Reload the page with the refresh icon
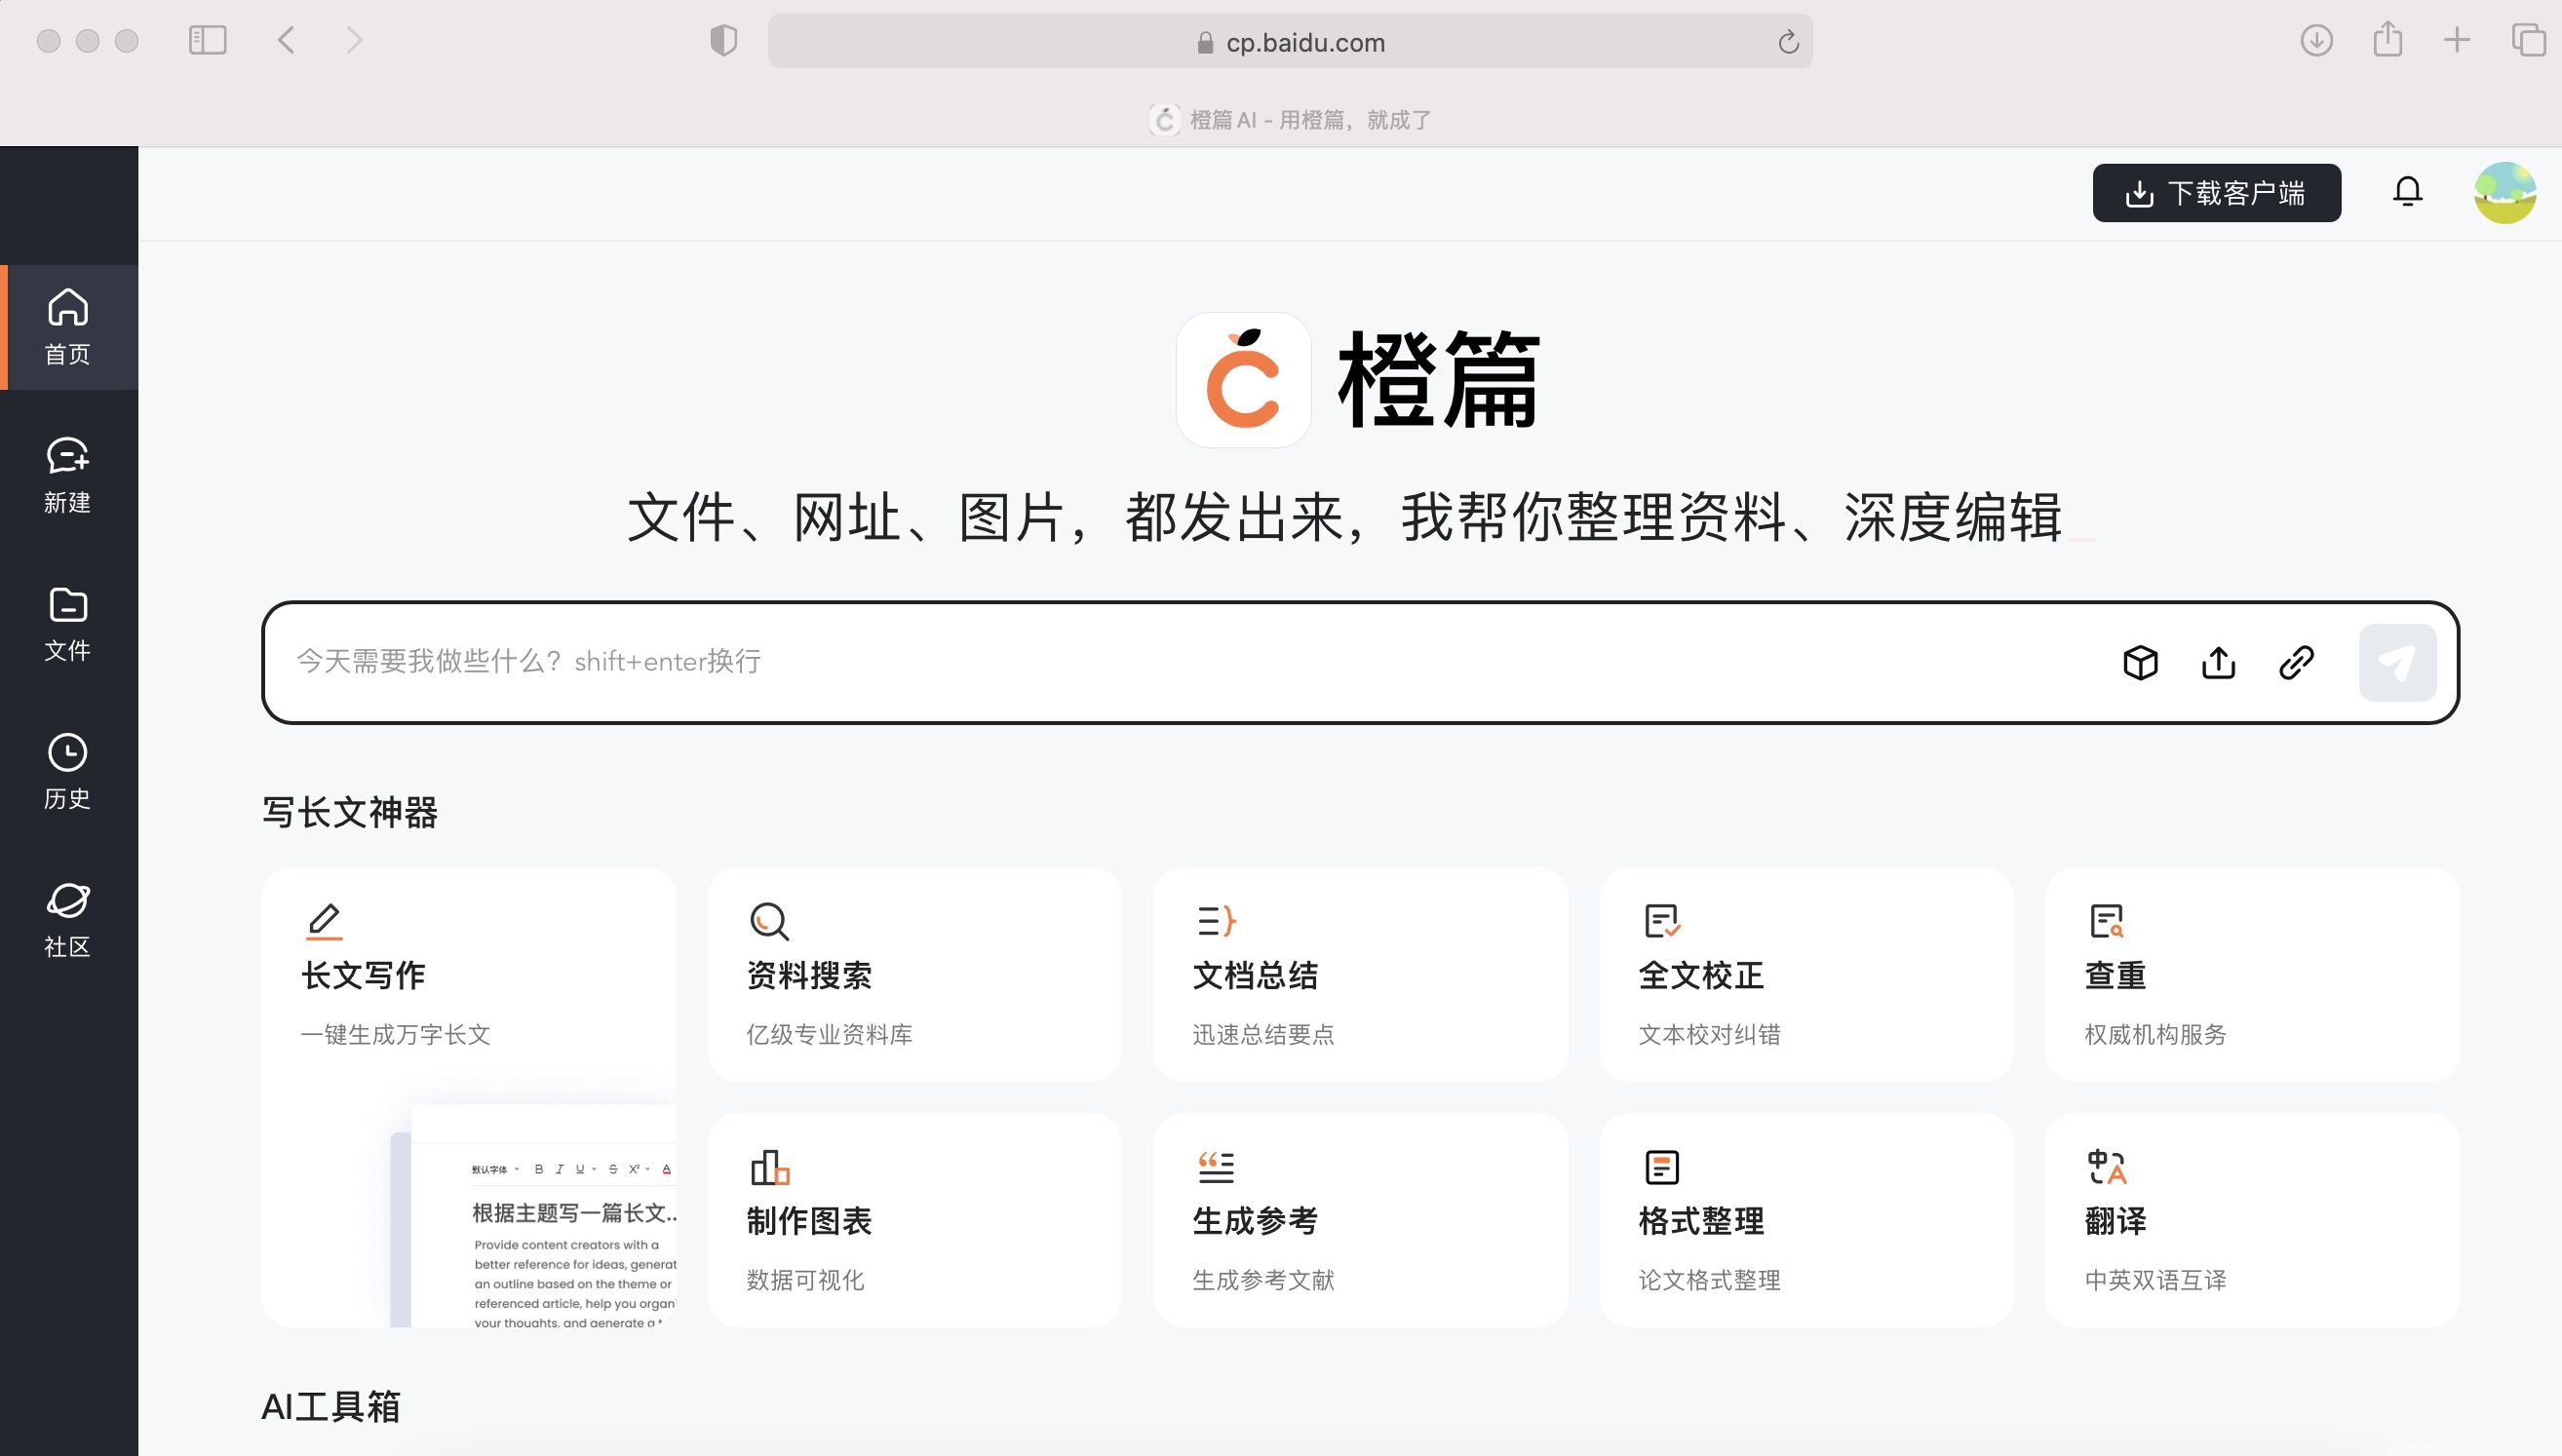This screenshot has height=1456, width=2562. tap(1788, 42)
